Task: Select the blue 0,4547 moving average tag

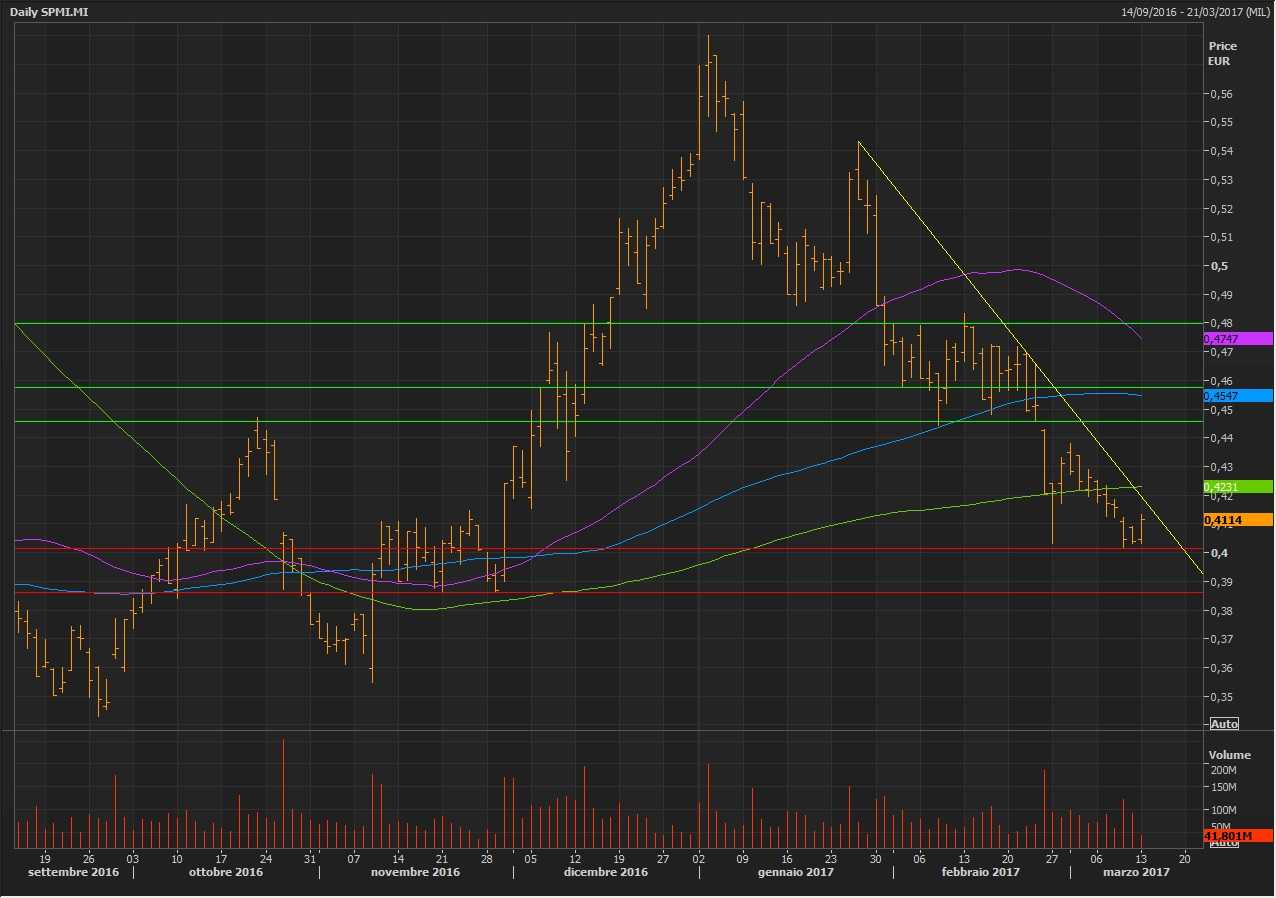Action: tap(1238, 396)
